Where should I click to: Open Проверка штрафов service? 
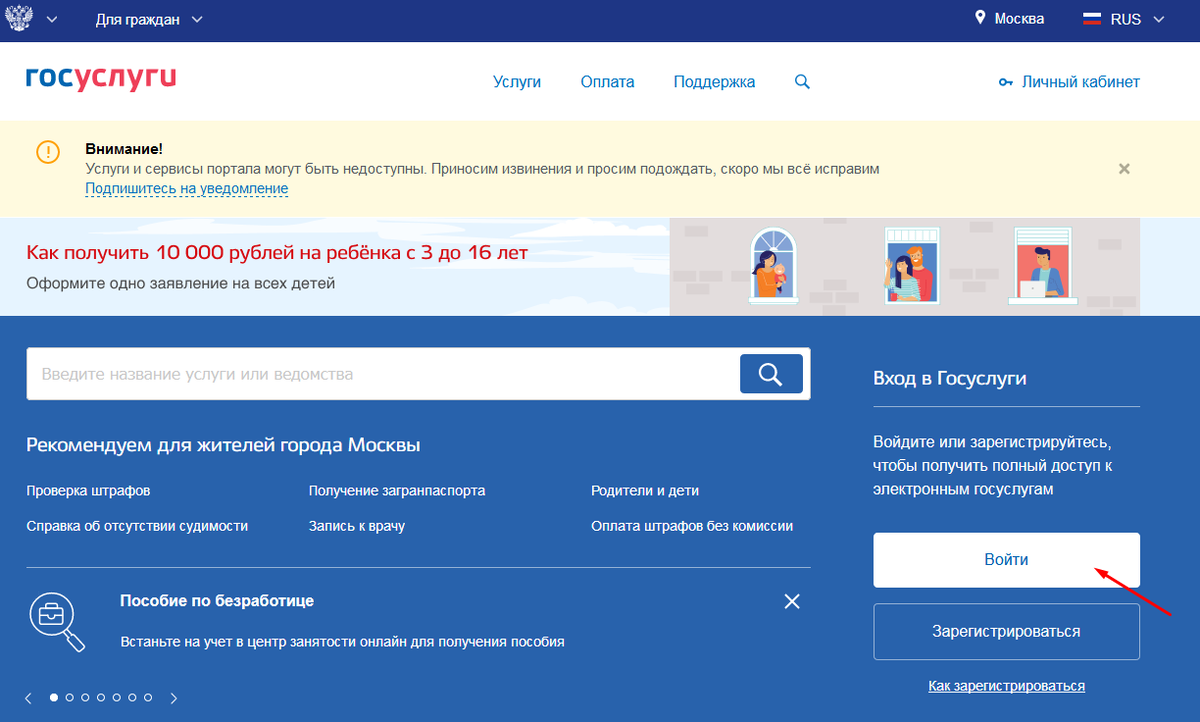pos(88,491)
